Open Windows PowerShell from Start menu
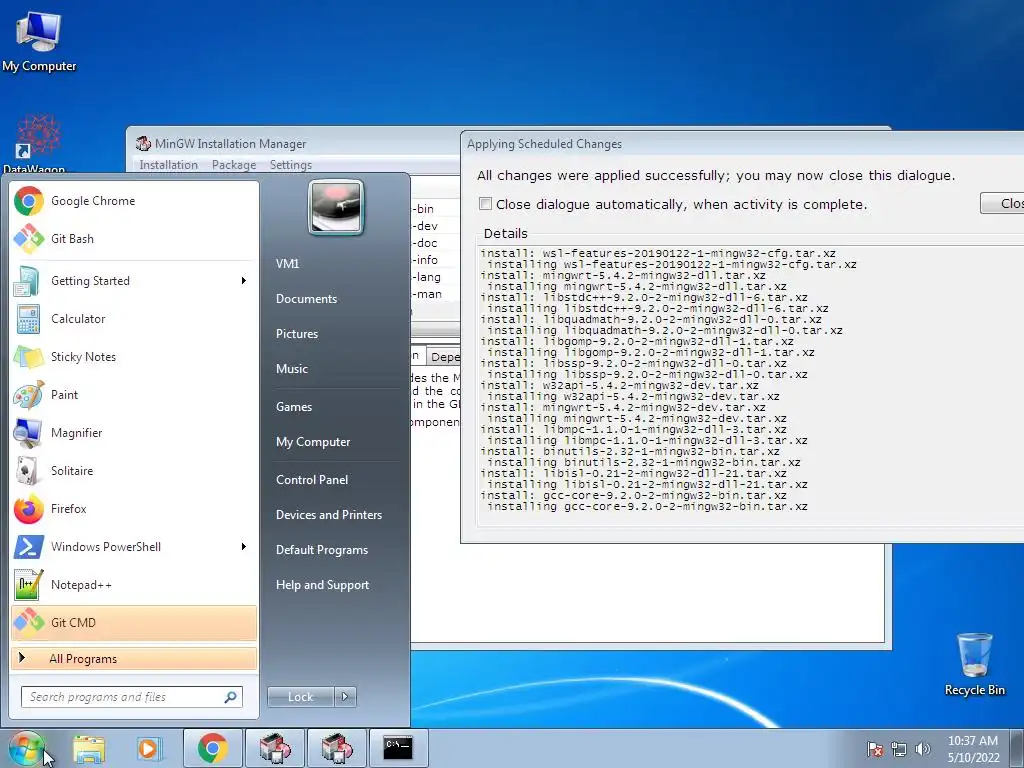Viewport: 1024px width, 768px height. pos(134,547)
